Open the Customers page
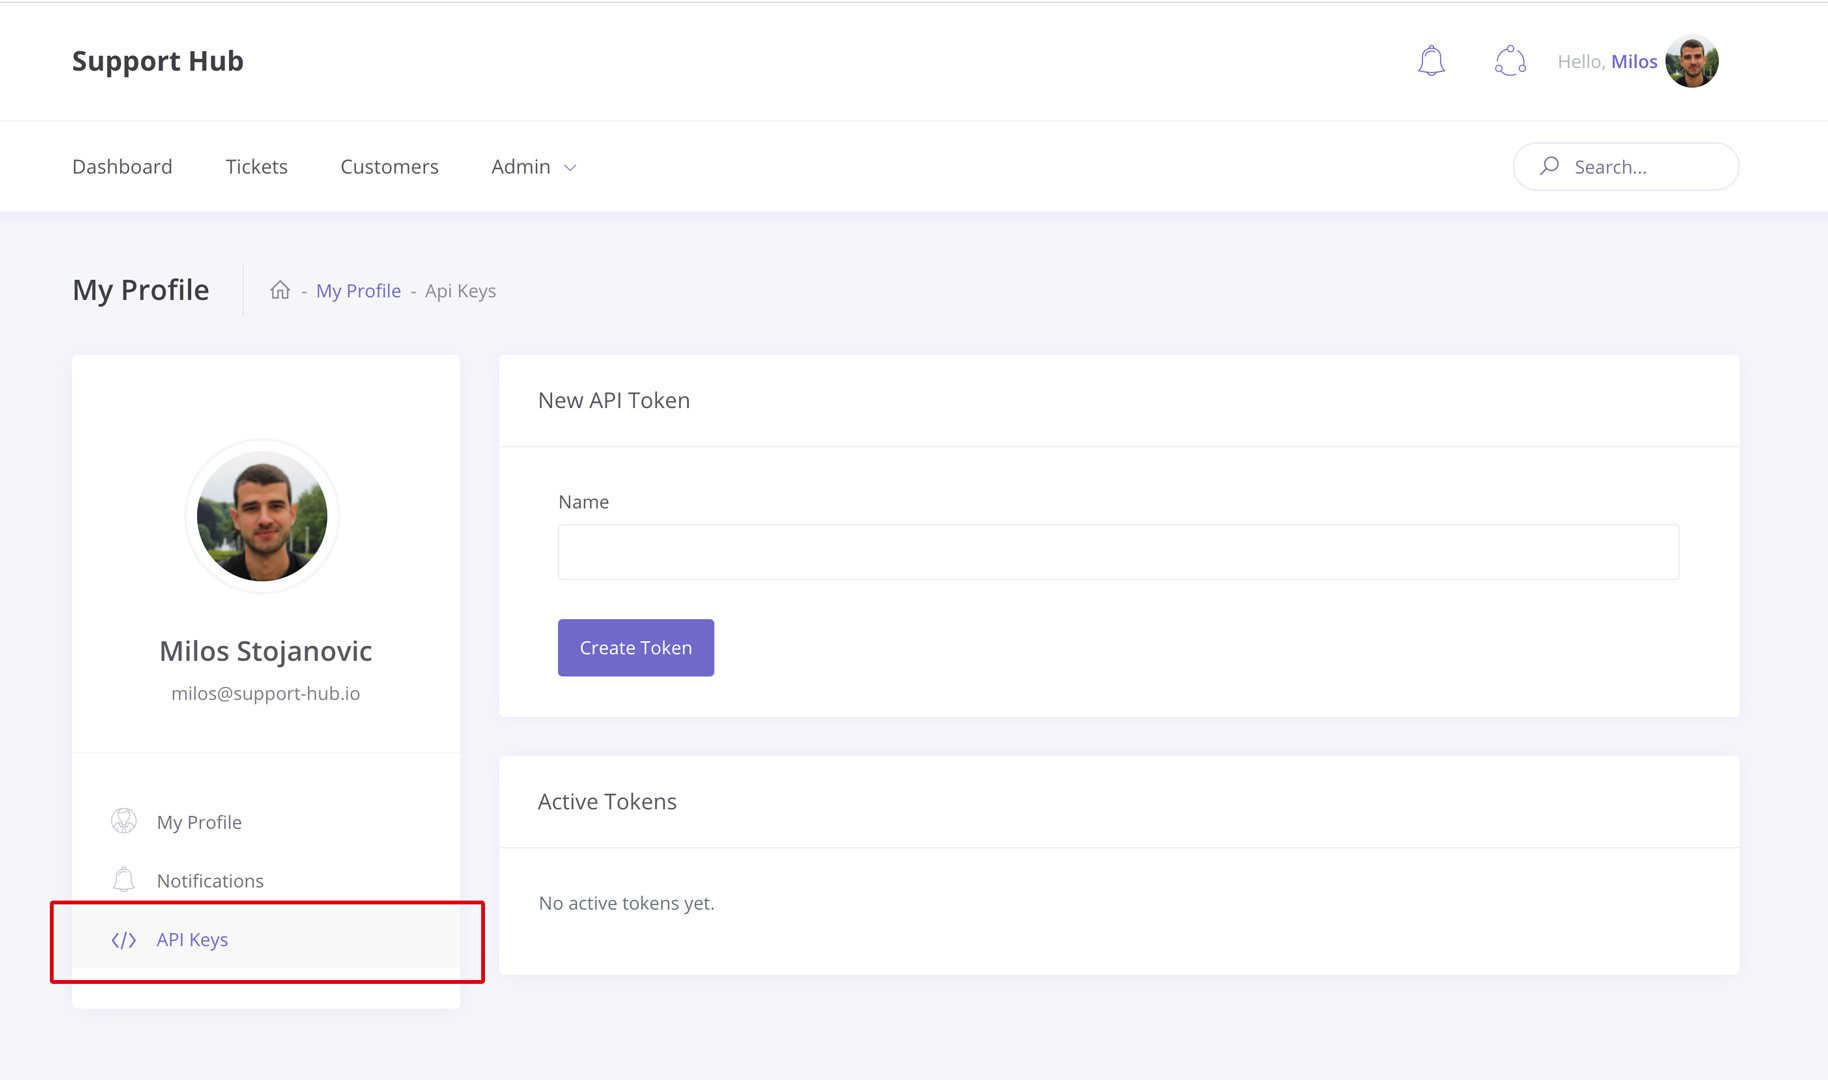The width and height of the screenshot is (1828, 1080). (389, 166)
